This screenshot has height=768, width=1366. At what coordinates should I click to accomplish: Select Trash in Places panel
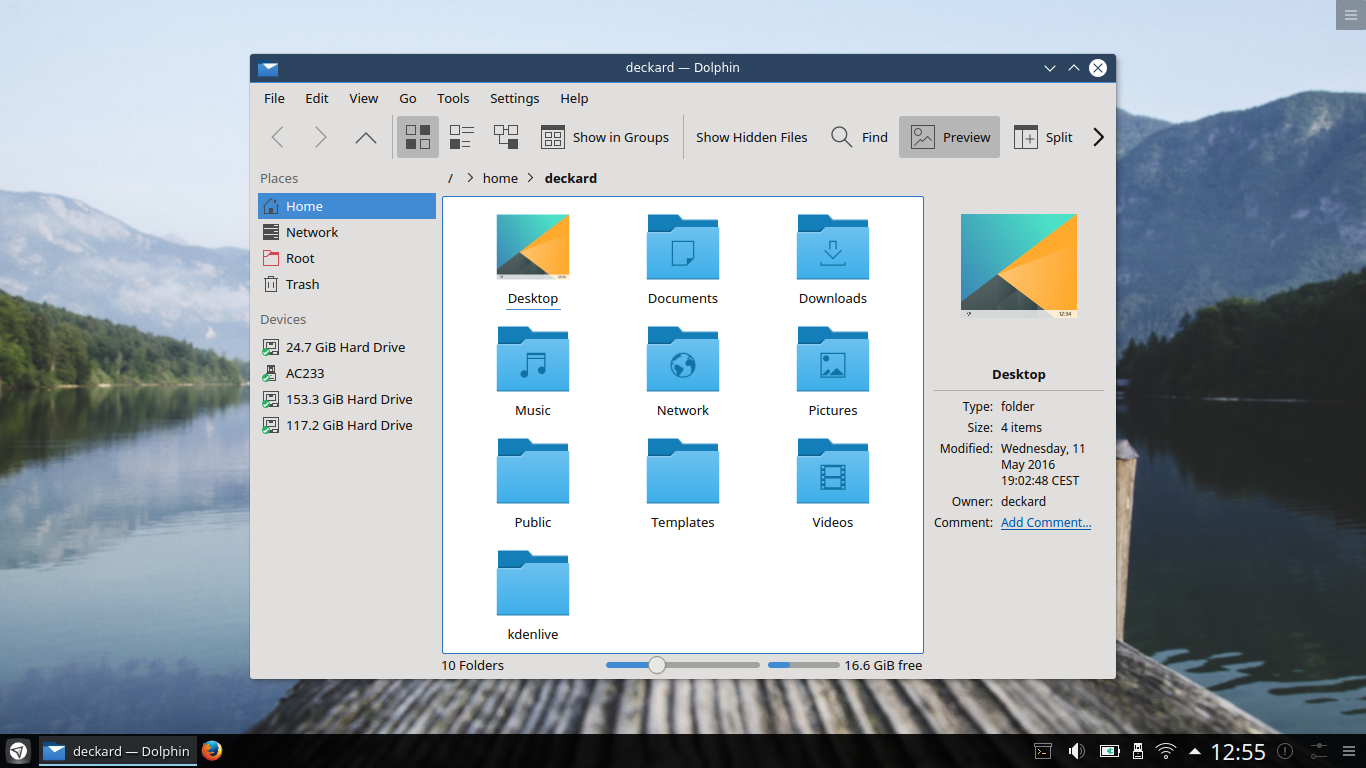[347, 284]
